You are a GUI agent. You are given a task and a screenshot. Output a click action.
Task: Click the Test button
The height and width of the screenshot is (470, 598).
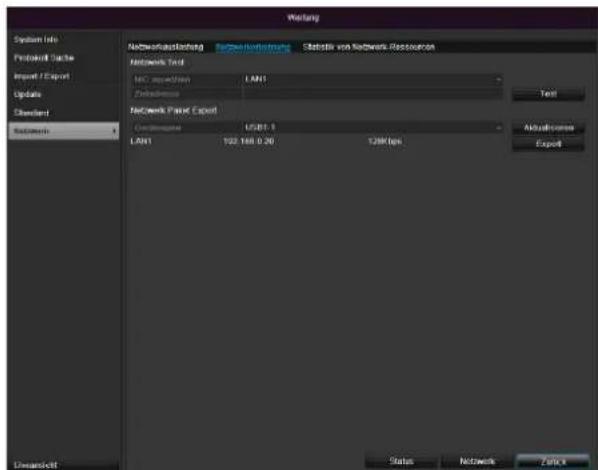point(548,94)
